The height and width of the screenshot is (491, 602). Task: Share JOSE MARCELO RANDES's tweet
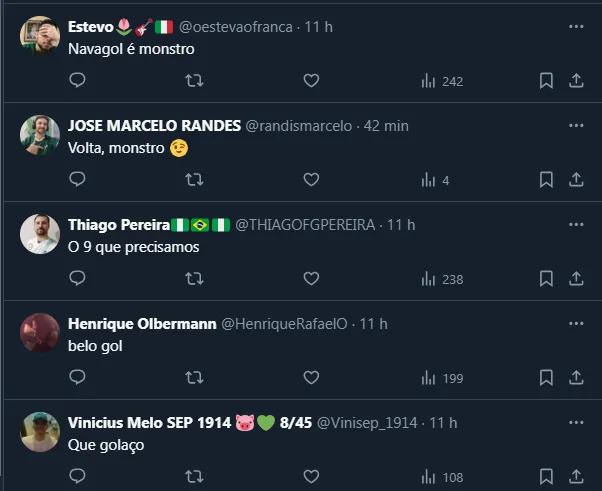[x=576, y=180]
